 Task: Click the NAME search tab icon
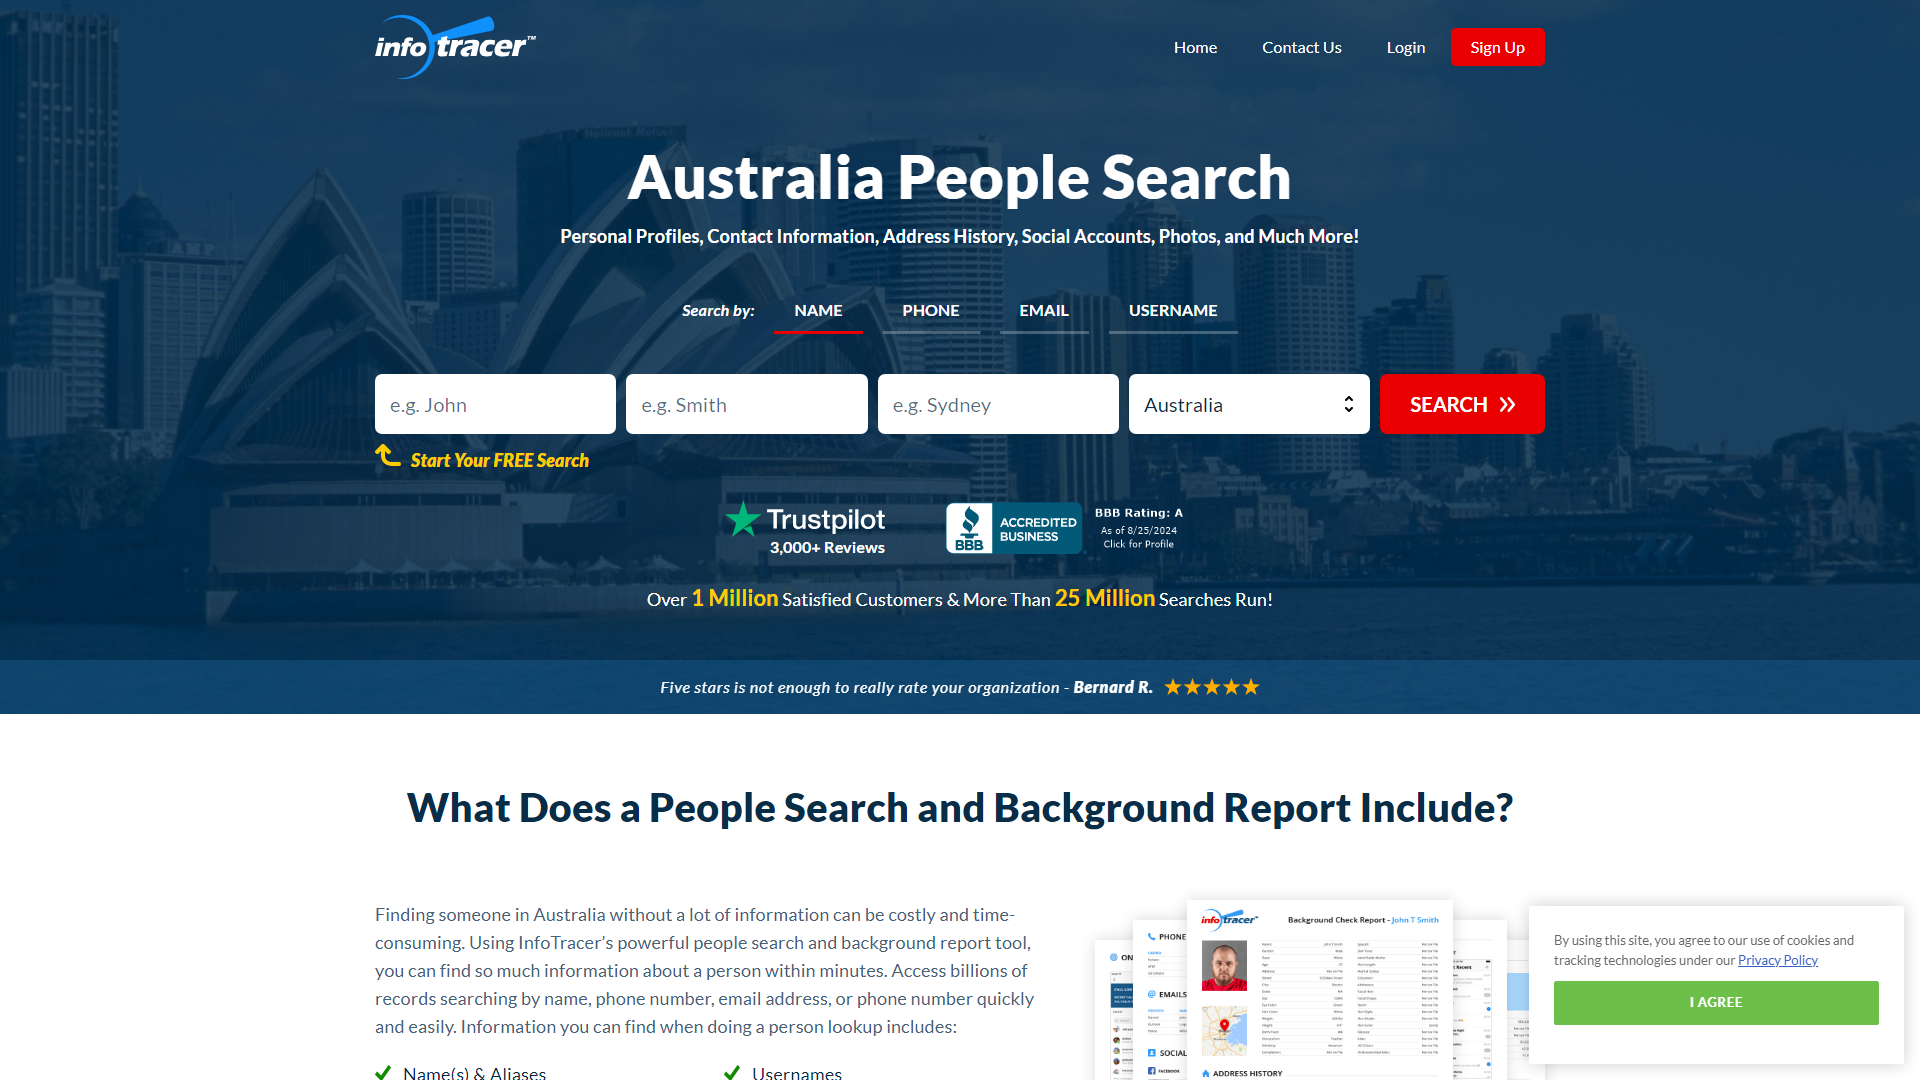[818, 310]
